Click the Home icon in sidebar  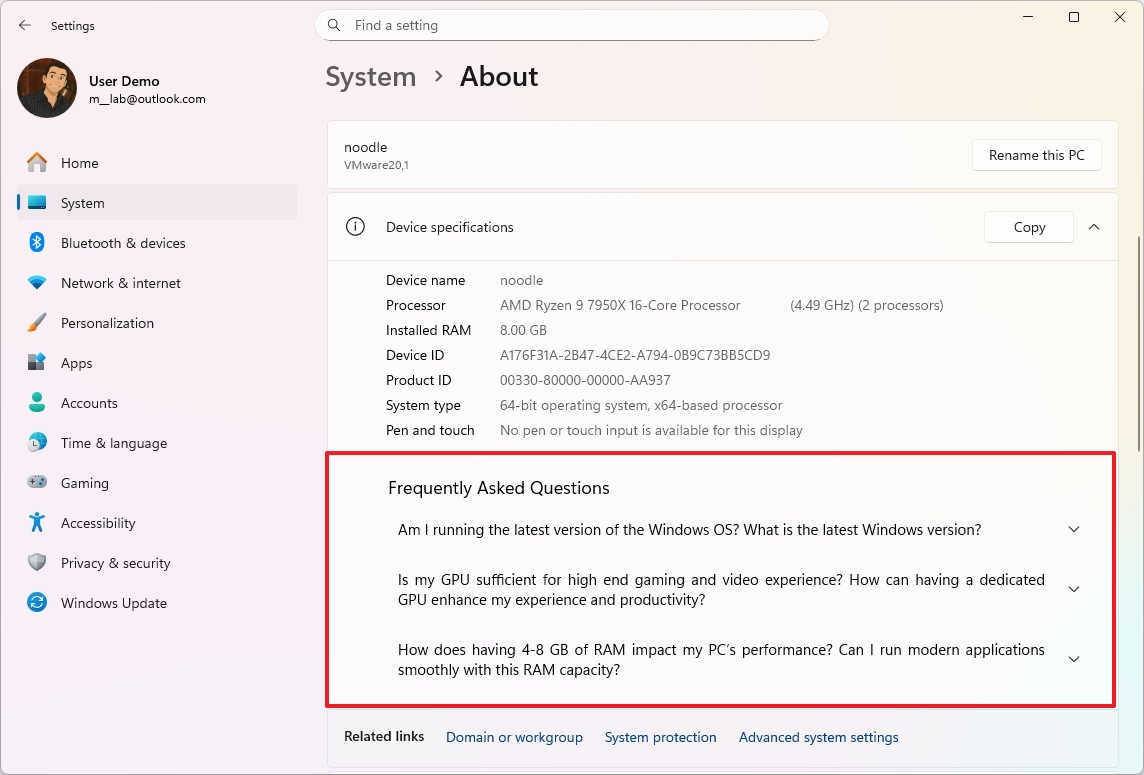pyautogui.click(x=37, y=163)
